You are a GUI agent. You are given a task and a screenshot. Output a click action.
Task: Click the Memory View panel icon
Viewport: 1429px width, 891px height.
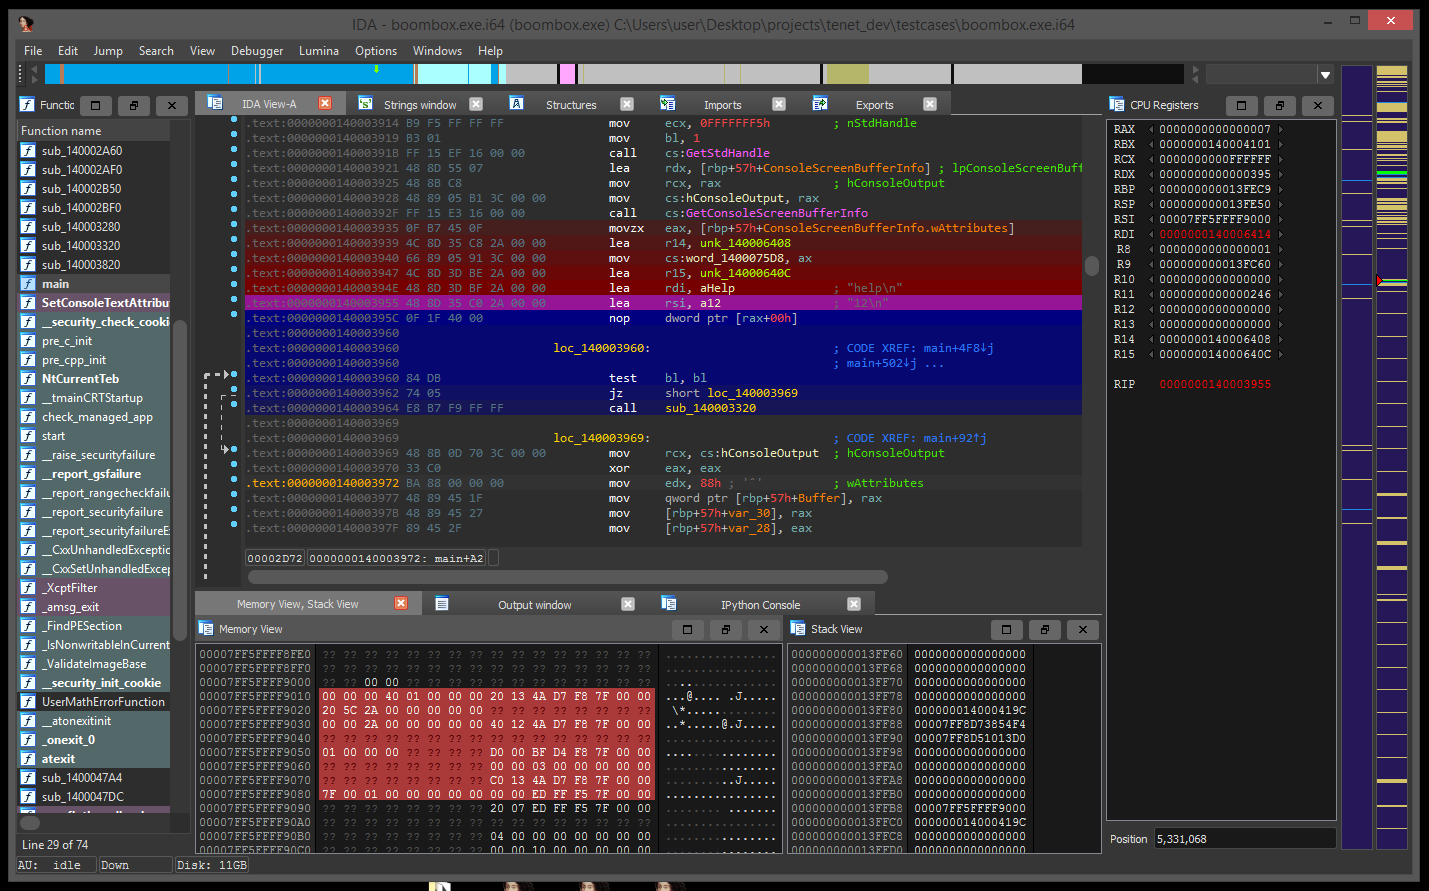[x=206, y=629]
